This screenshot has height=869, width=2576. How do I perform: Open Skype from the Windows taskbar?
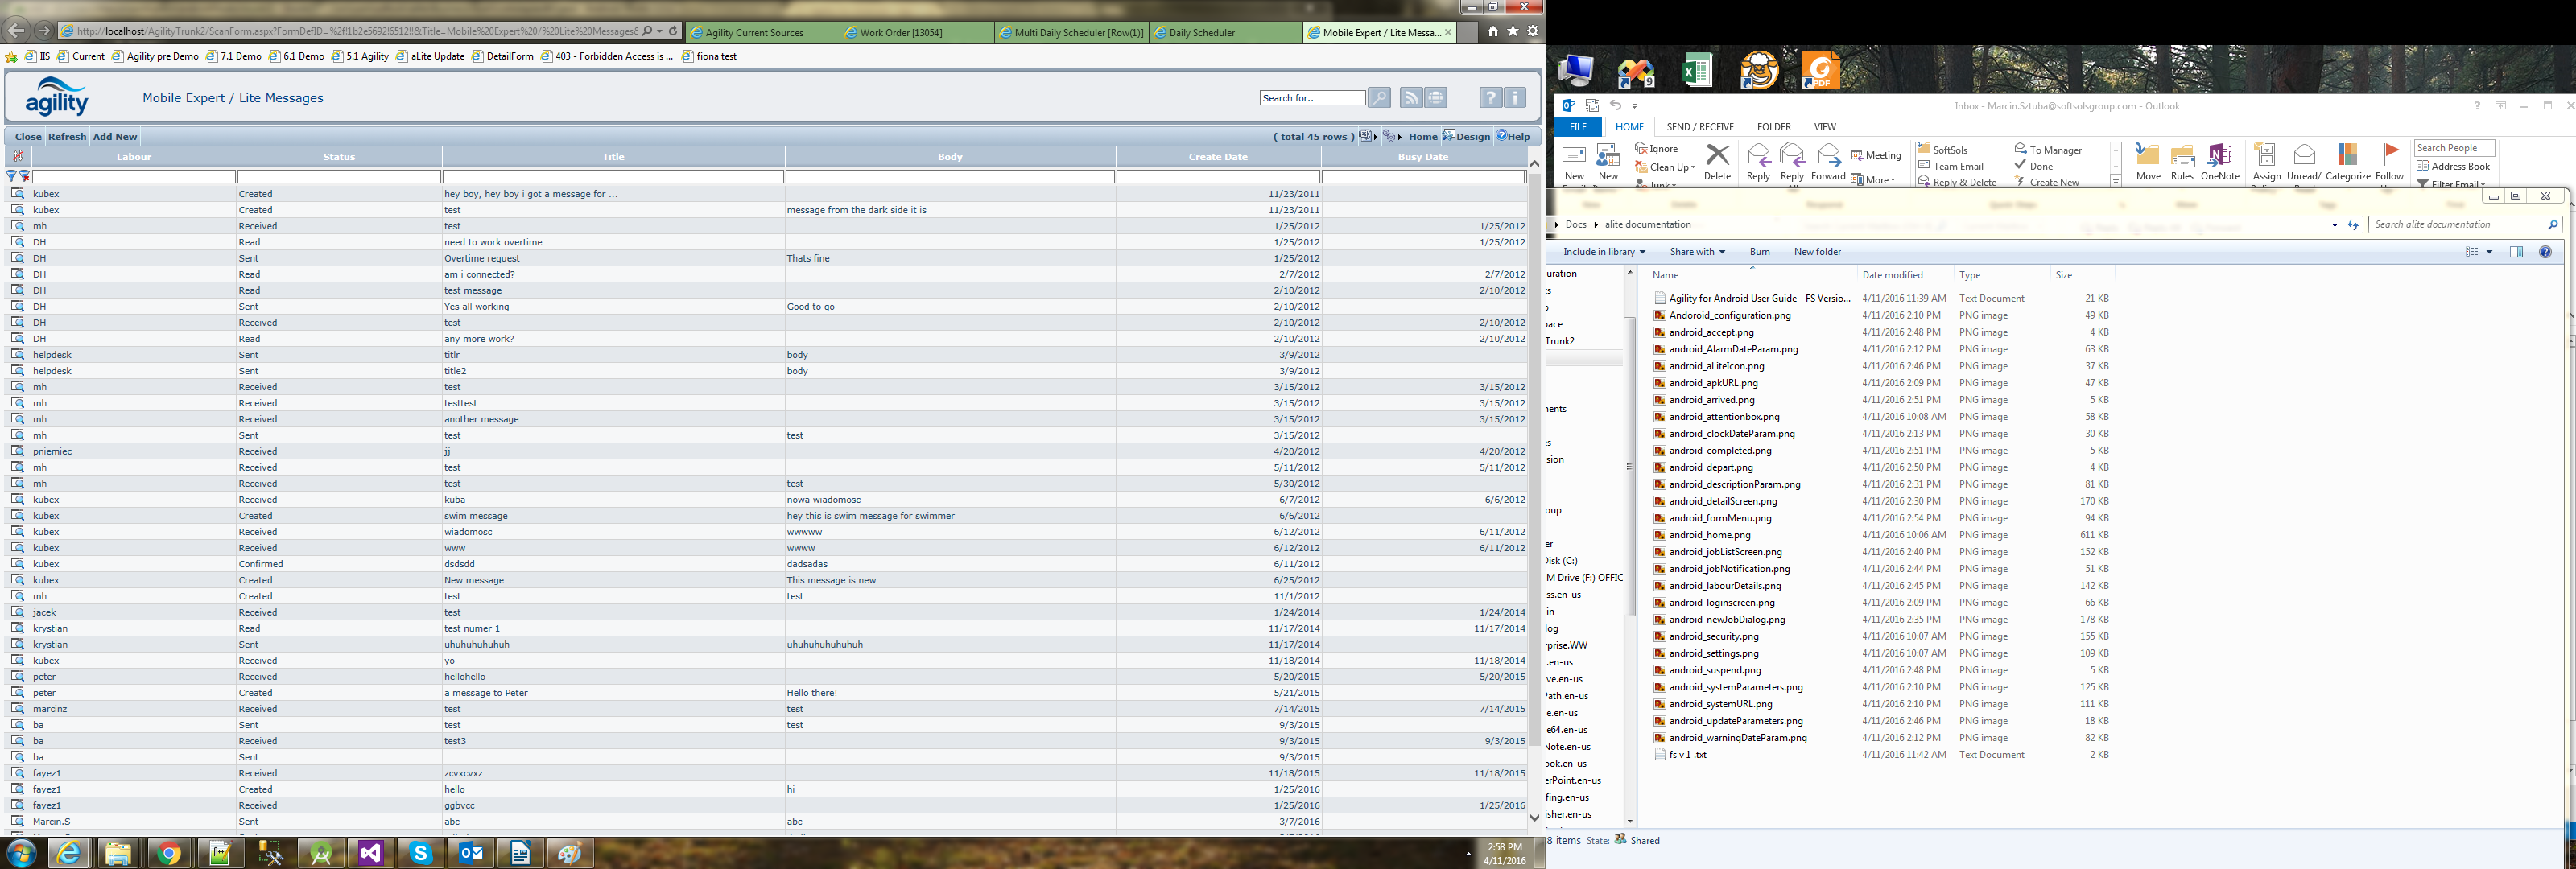pyautogui.click(x=420, y=853)
